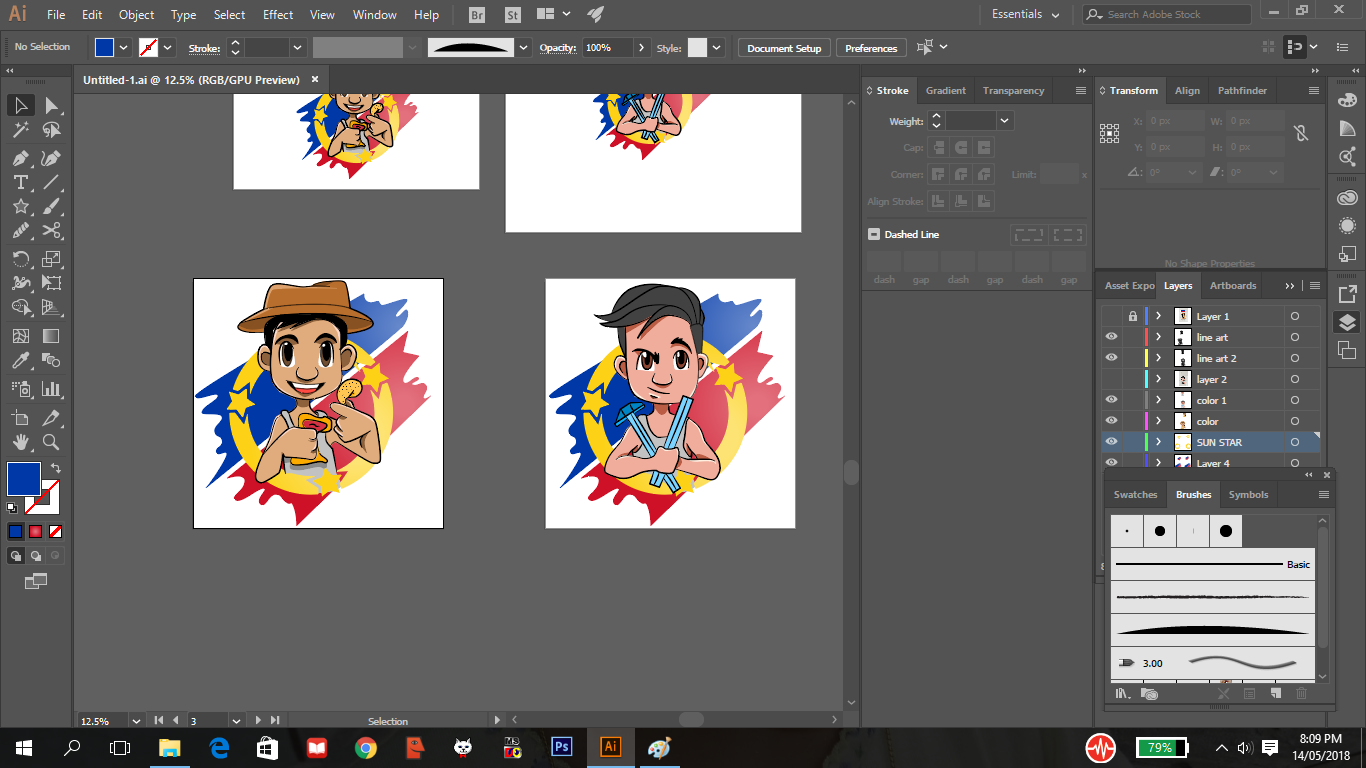Select the Pen tool
Screen dimensions: 1366x768
click(x=20, y=158)
